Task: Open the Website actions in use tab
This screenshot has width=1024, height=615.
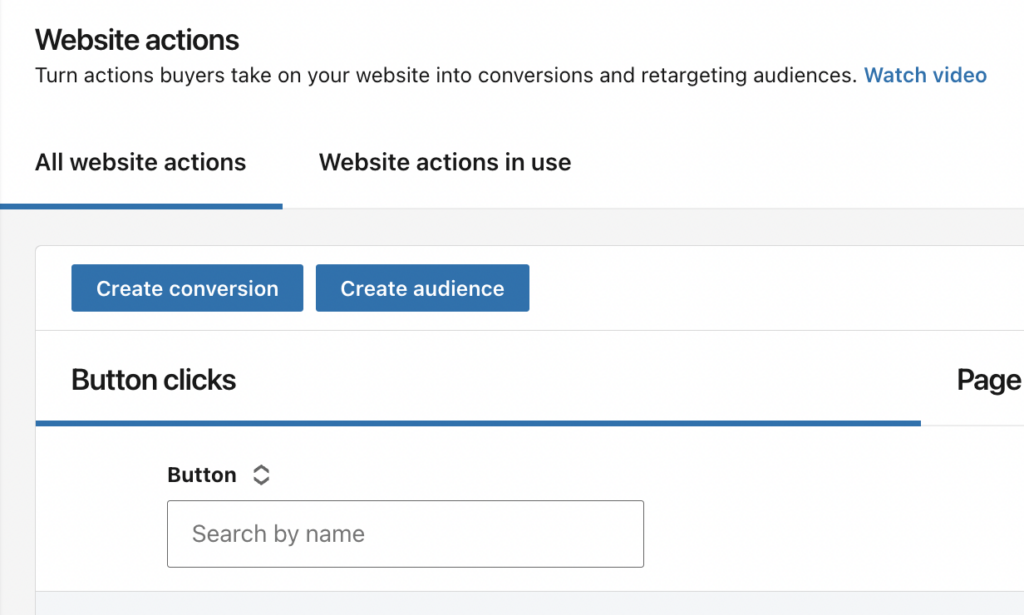Action: [445, 162]
